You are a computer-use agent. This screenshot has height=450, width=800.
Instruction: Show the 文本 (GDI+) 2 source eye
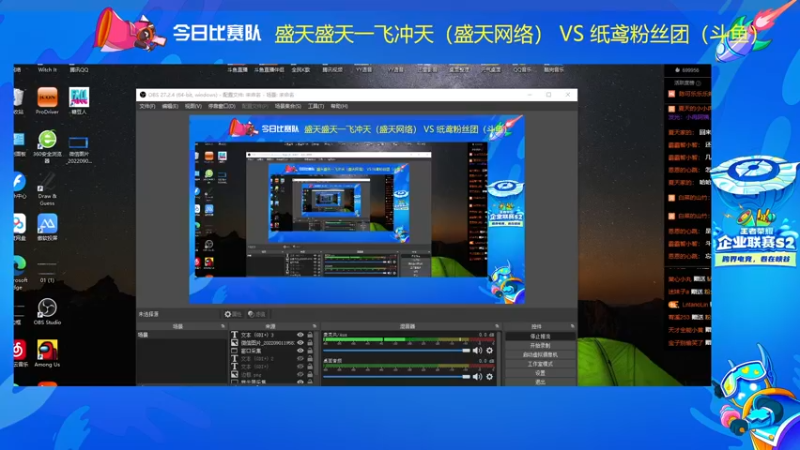300,358
